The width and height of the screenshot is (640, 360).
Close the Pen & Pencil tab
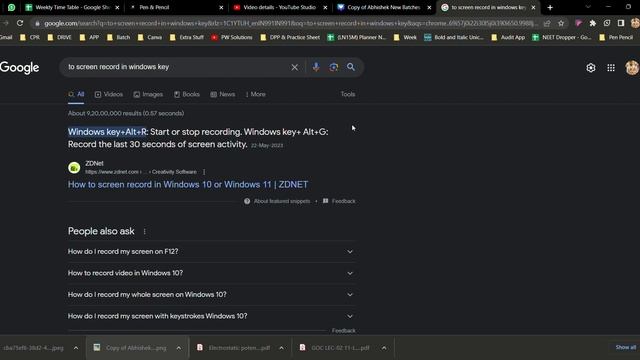tap(221, 7)
